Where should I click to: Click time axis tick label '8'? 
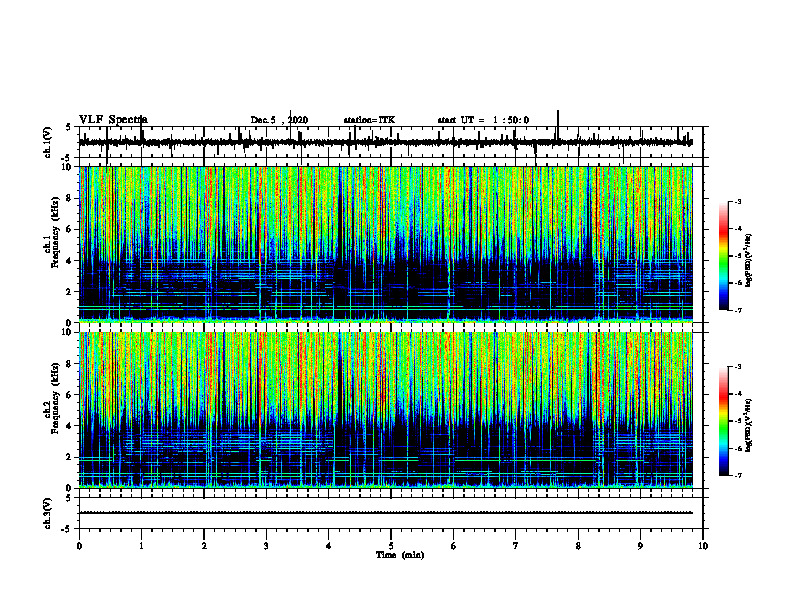(x=578, y=546)
